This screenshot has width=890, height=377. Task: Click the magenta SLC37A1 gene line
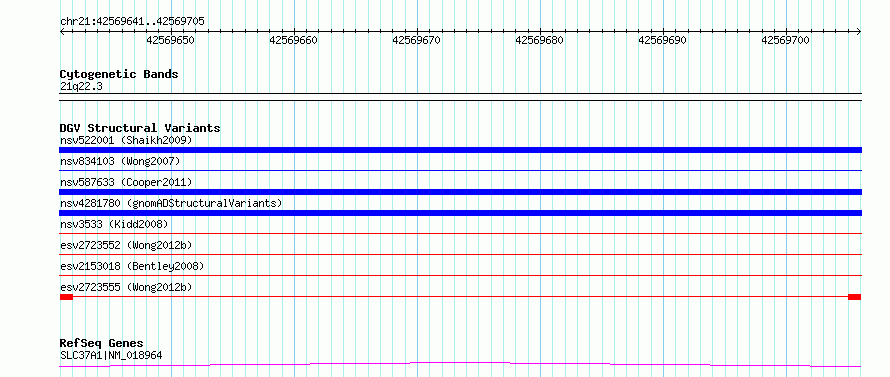click(x=460, y=364)
